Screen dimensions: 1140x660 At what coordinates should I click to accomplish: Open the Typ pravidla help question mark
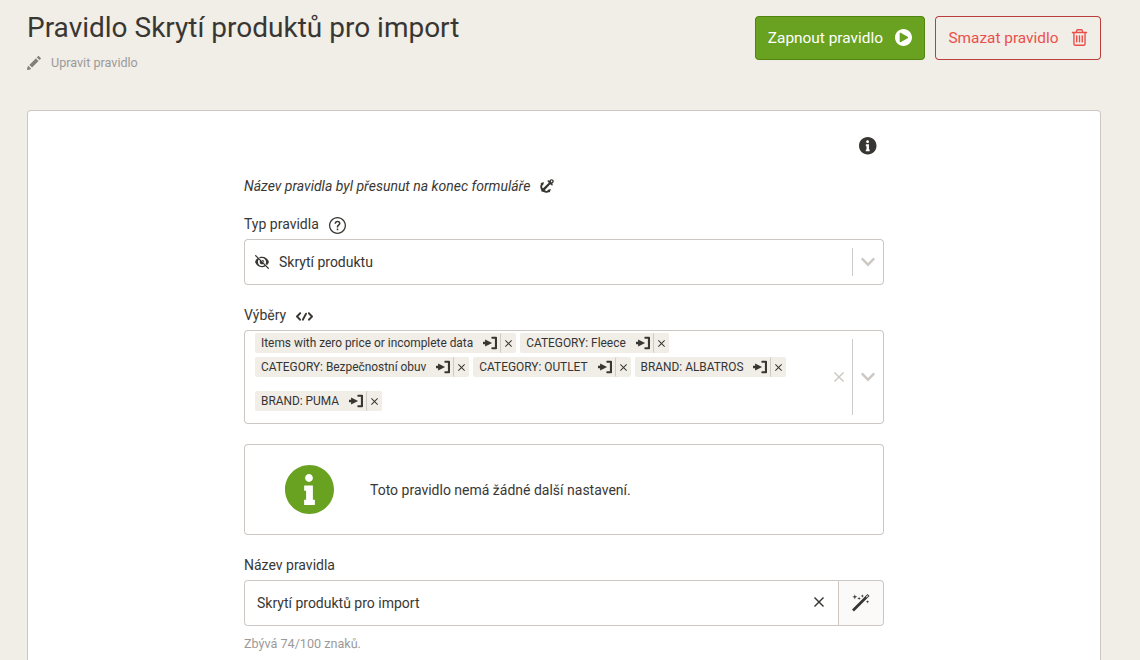coord(337,225)
